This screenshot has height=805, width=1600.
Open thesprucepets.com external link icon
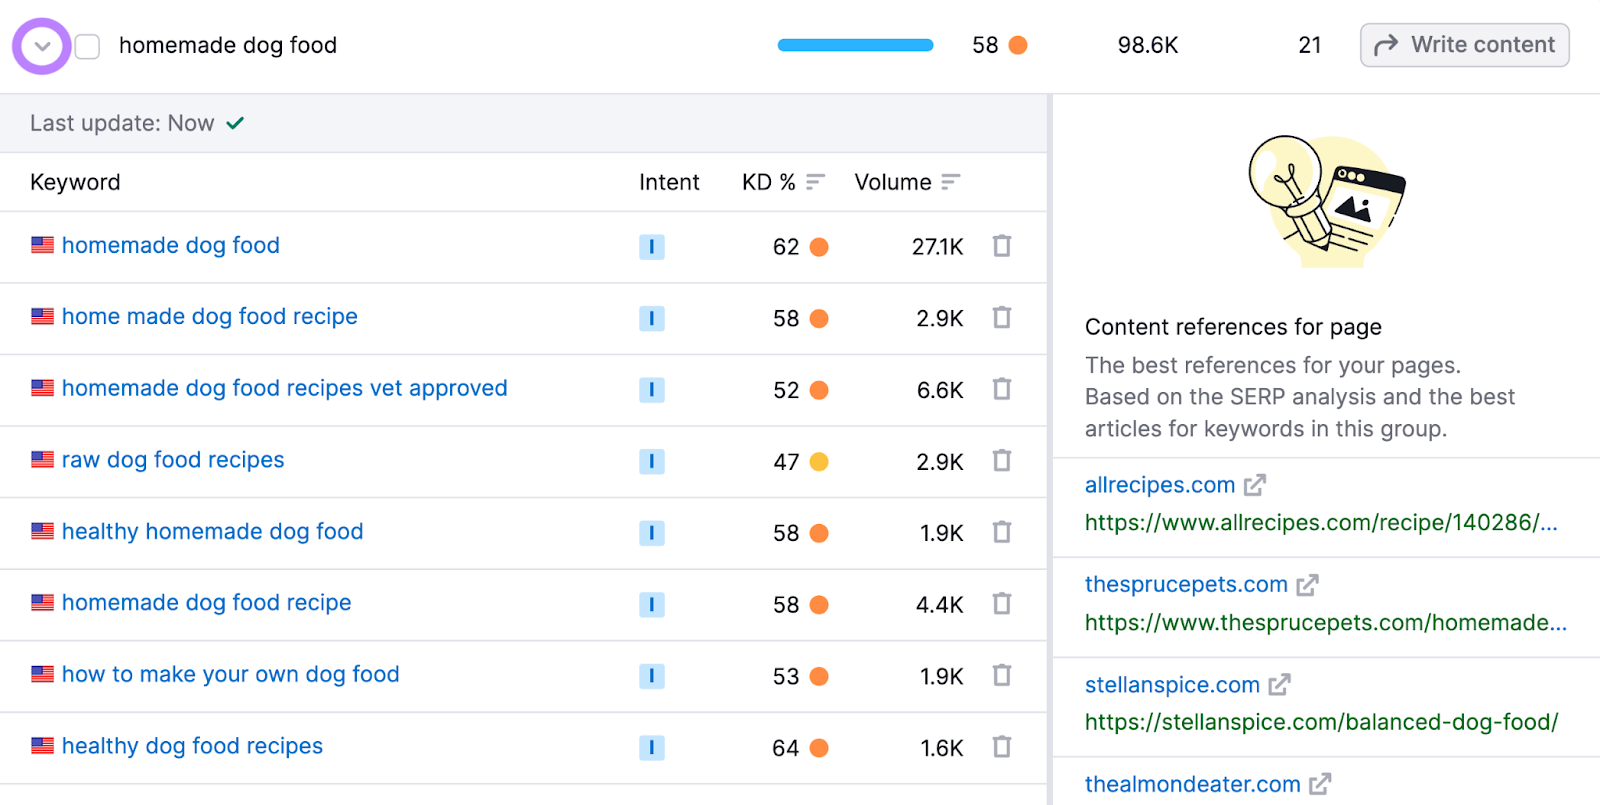(1307, 585)
